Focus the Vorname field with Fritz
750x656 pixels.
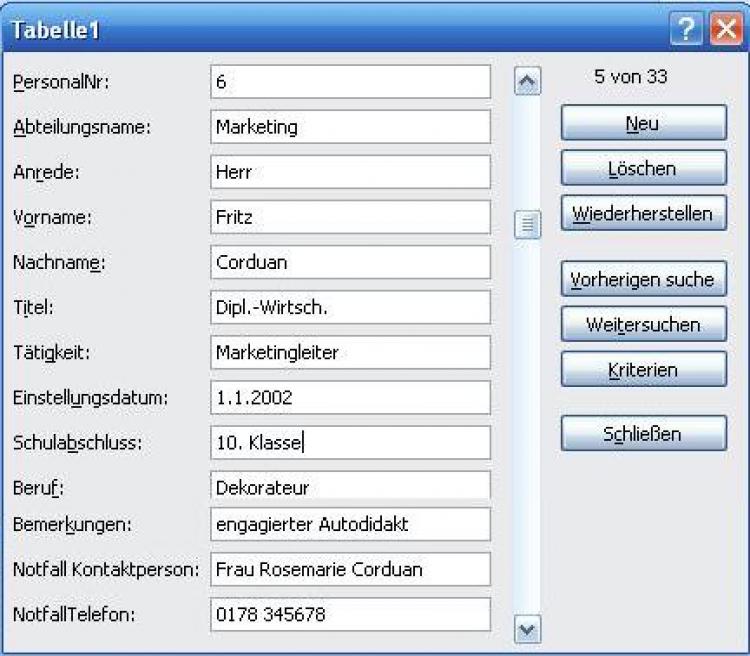coord(350,217)
